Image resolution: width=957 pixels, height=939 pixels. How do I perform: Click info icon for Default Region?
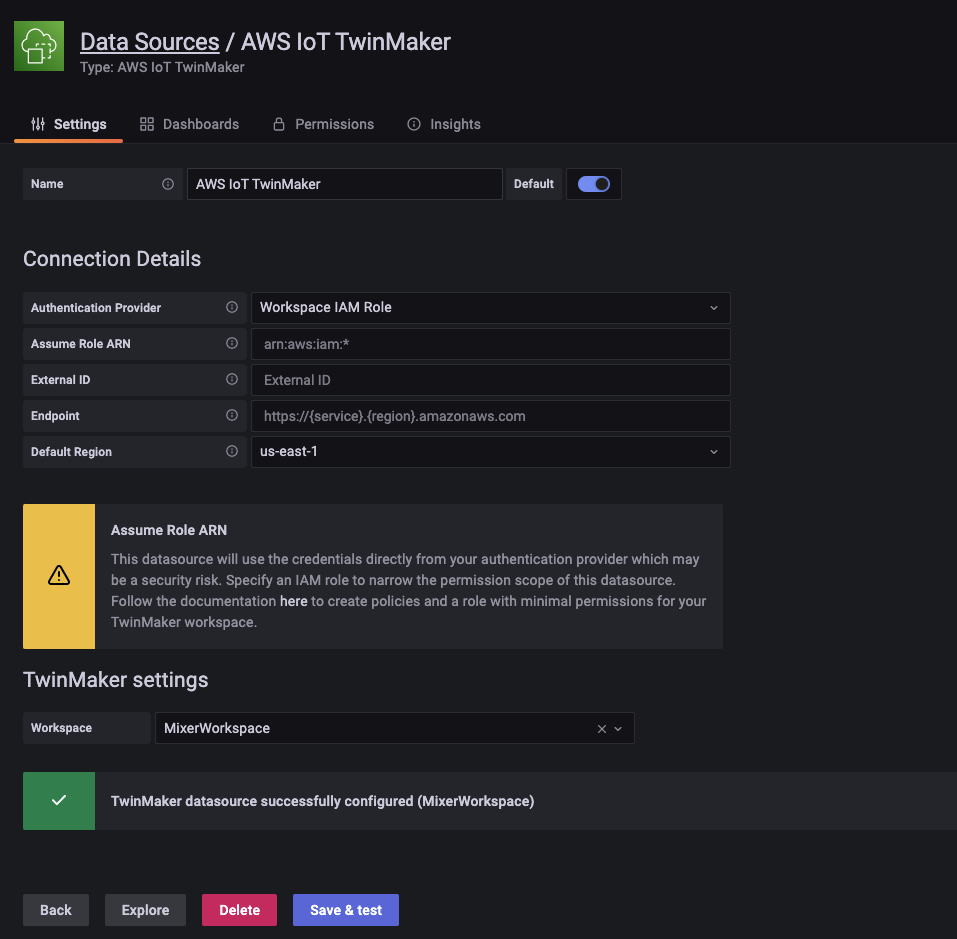[232, 452]
